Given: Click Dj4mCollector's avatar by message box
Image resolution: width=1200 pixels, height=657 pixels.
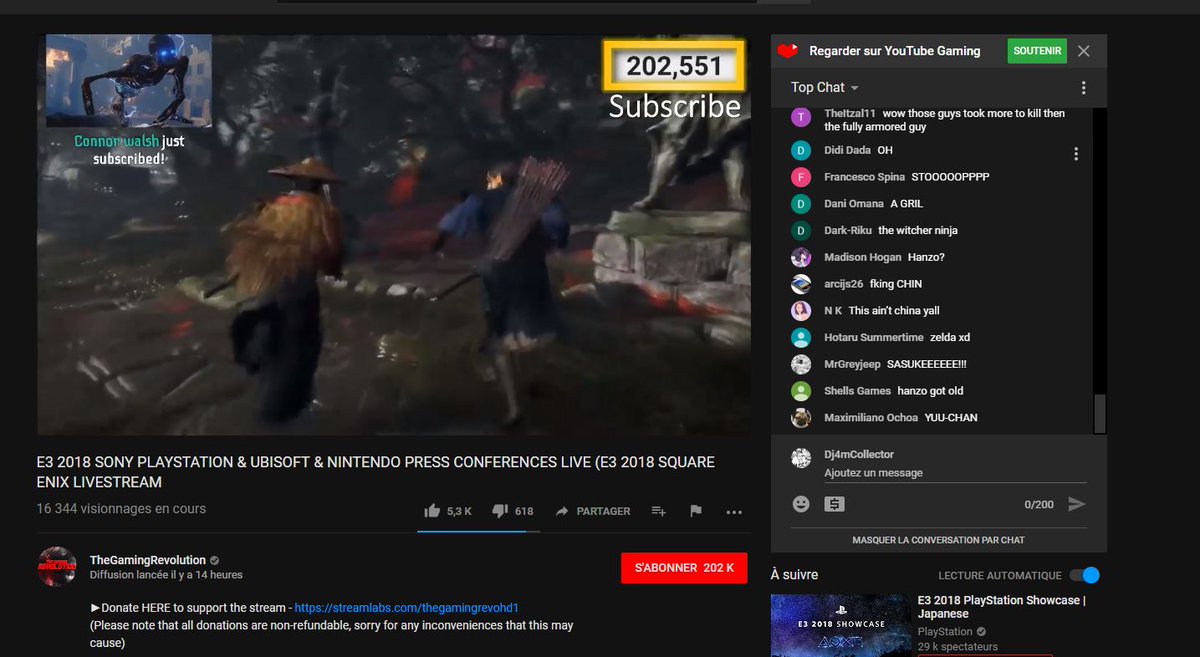Looking at the screenshot, I should click(x=801, y=458).
